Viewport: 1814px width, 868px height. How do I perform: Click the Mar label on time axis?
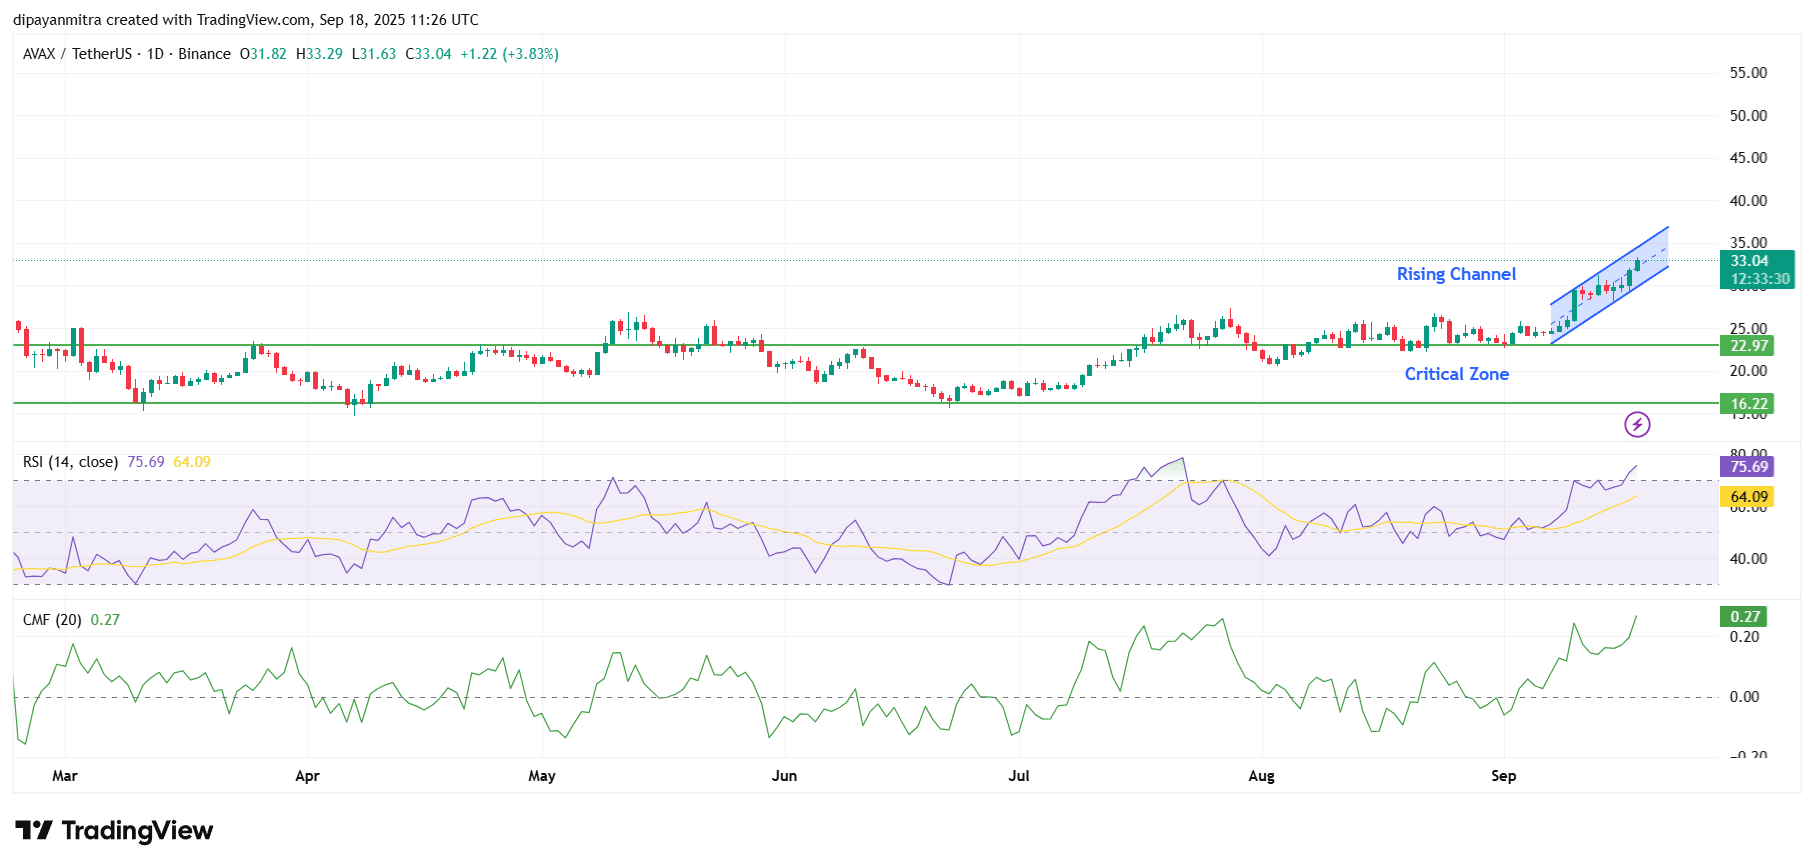coord(65,776)
